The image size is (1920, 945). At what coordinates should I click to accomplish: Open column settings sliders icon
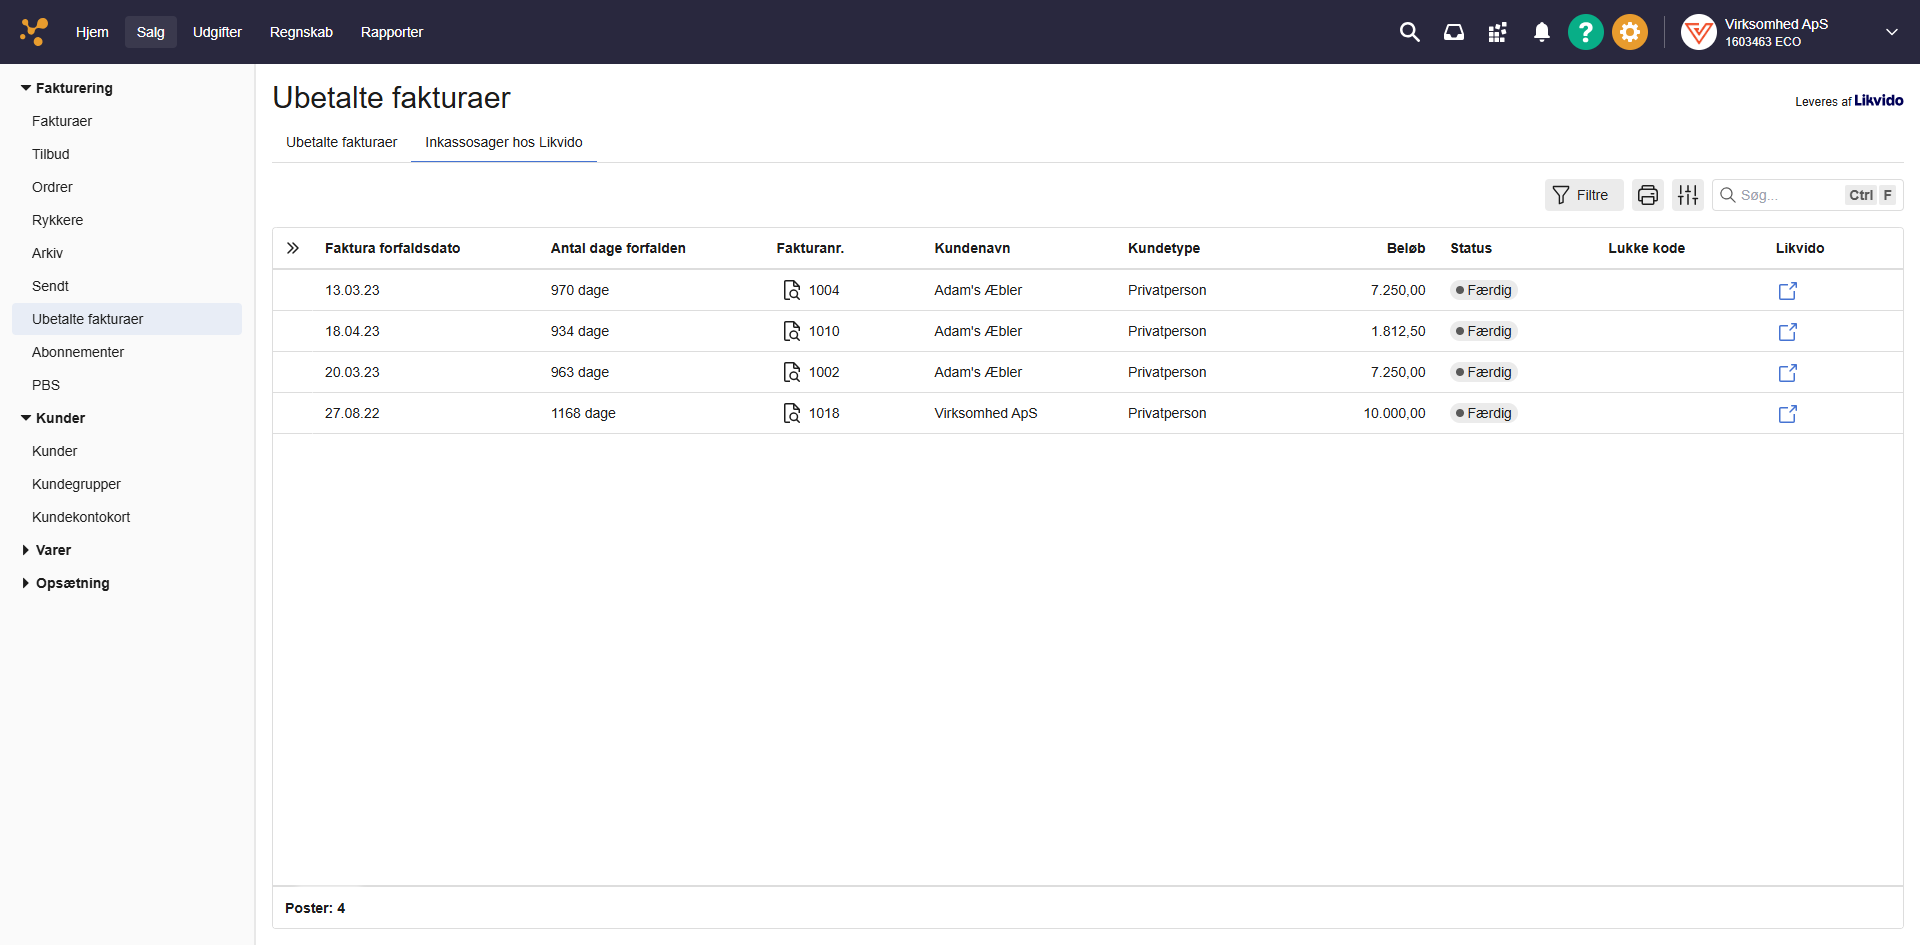pyautogui.click(x=1687, y=195)
